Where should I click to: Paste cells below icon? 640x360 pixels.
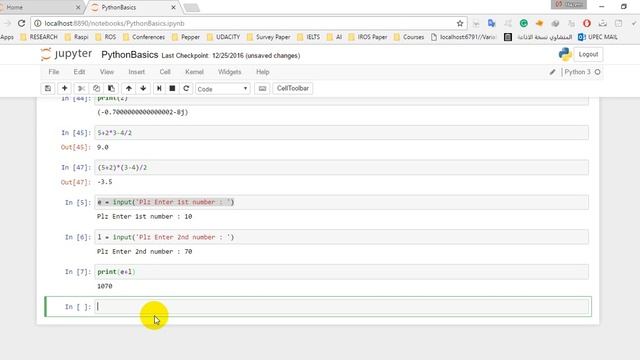click(111, 88)
